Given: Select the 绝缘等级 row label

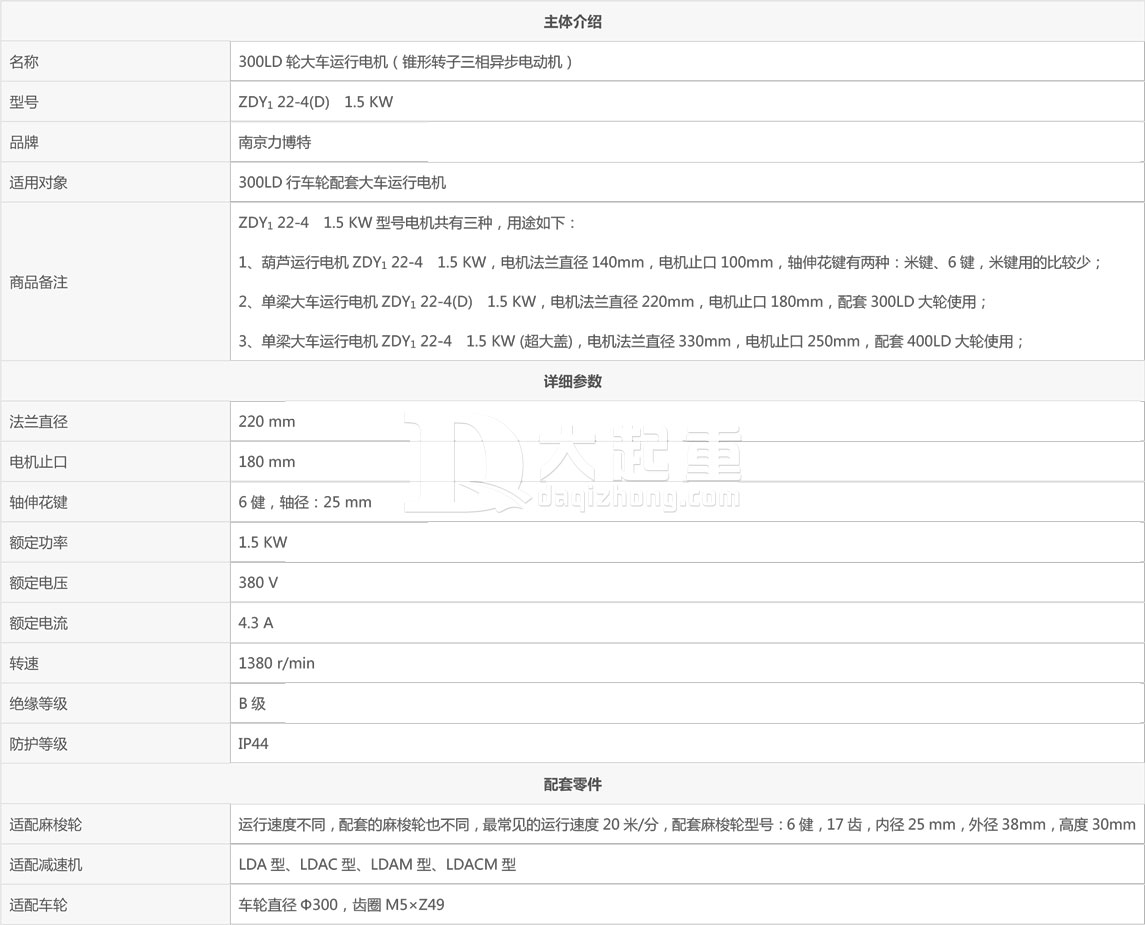Looking at the screenshot, I should (x=39, y=704).
